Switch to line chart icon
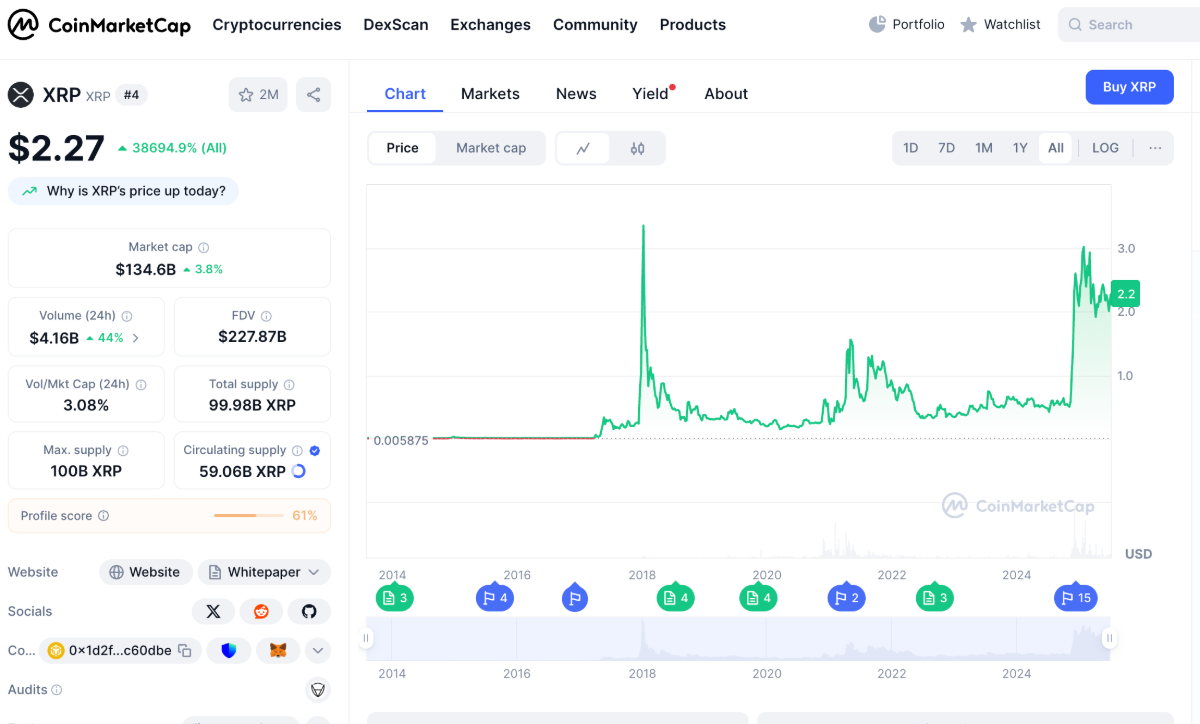This screenshot has height=724, width=1200. coord(583,148)
